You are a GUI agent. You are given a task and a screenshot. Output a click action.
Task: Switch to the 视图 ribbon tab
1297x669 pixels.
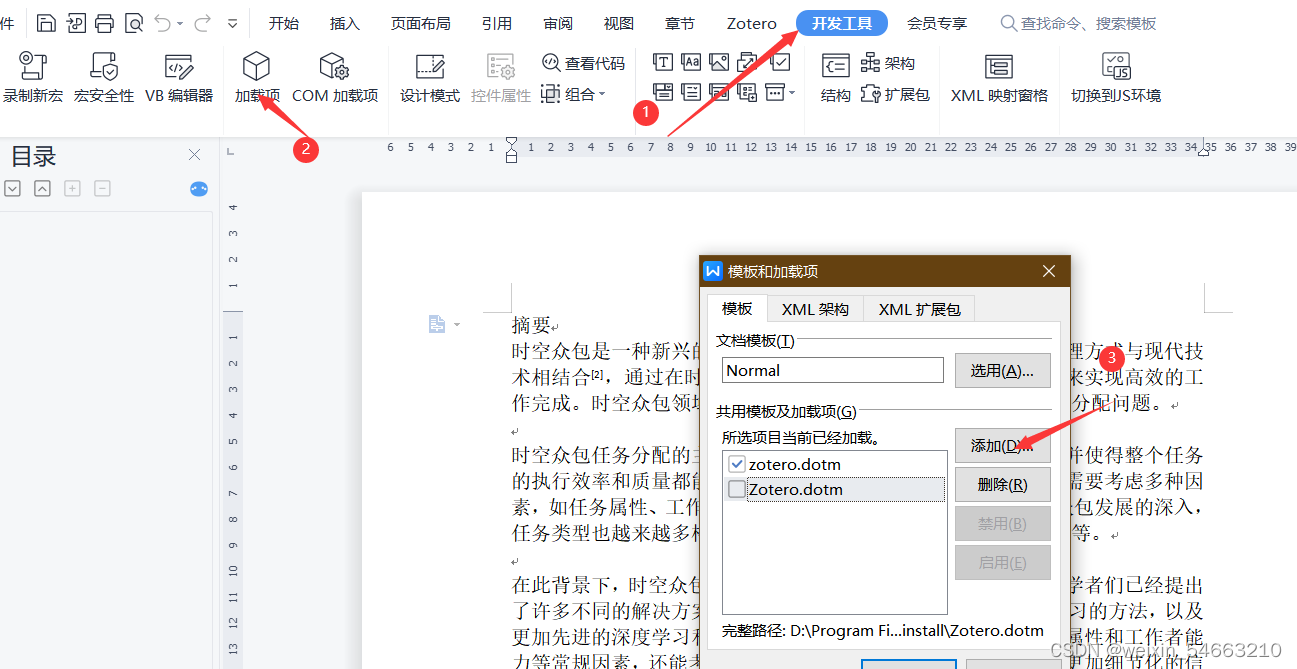(x=619, y=23)
